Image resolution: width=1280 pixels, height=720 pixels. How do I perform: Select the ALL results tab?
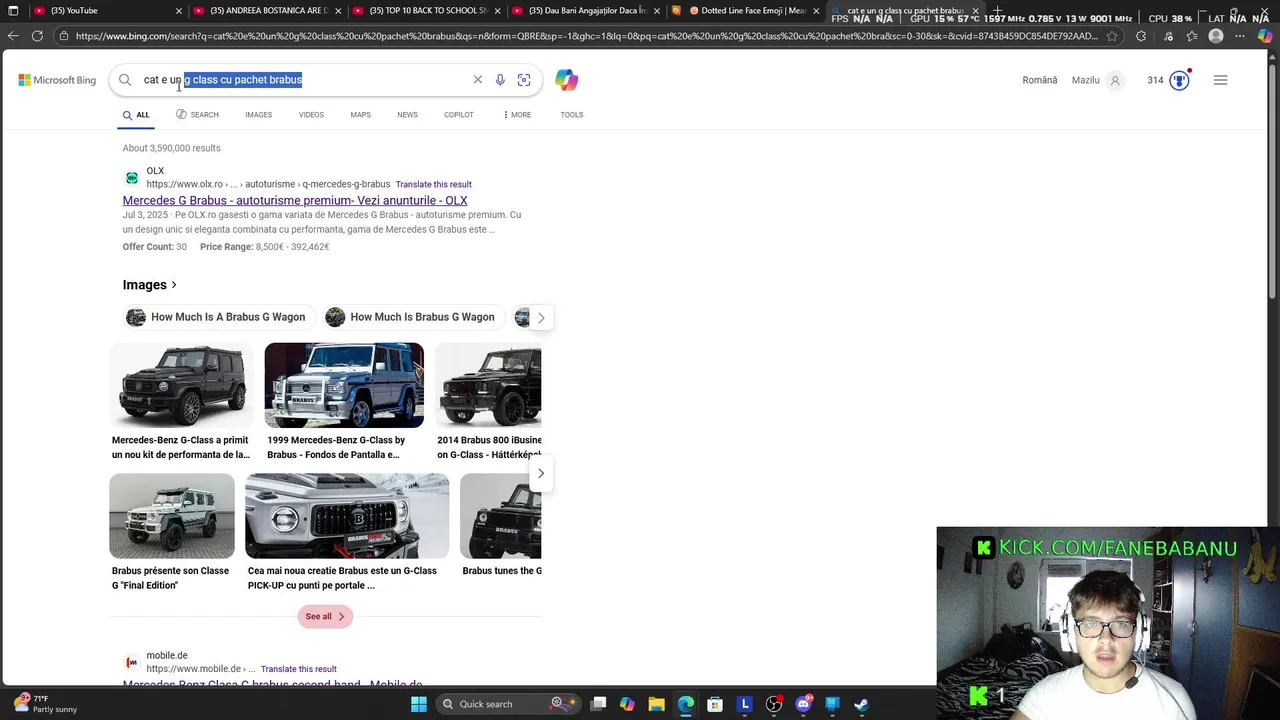pos(136,115)
